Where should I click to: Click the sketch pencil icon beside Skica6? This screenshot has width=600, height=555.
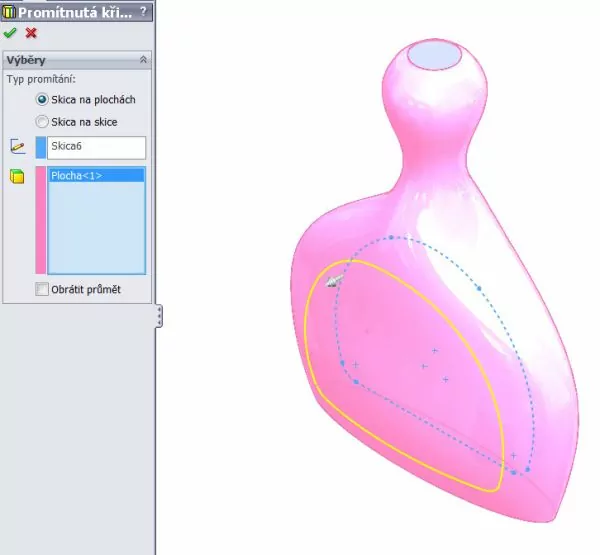pyautogui.click(x=17, y=146)
